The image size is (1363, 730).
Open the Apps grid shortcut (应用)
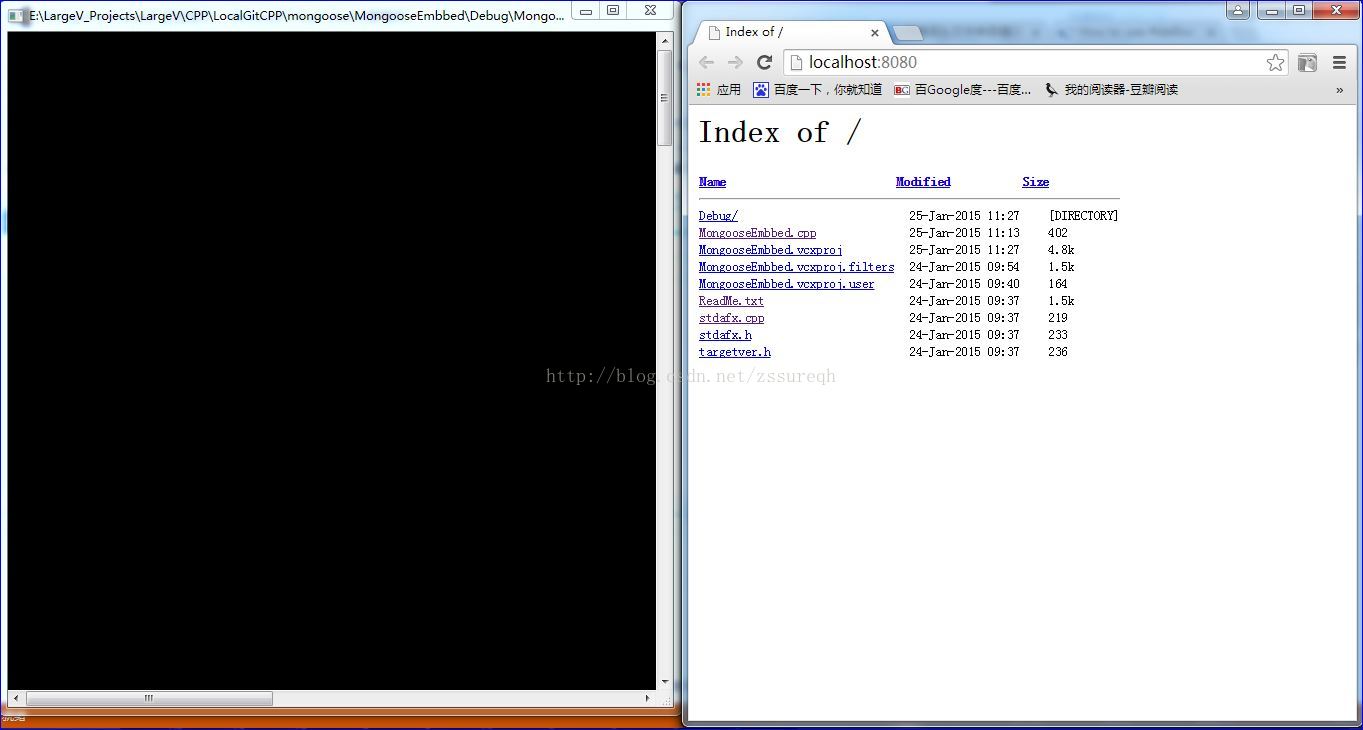(x=719, y=89)
